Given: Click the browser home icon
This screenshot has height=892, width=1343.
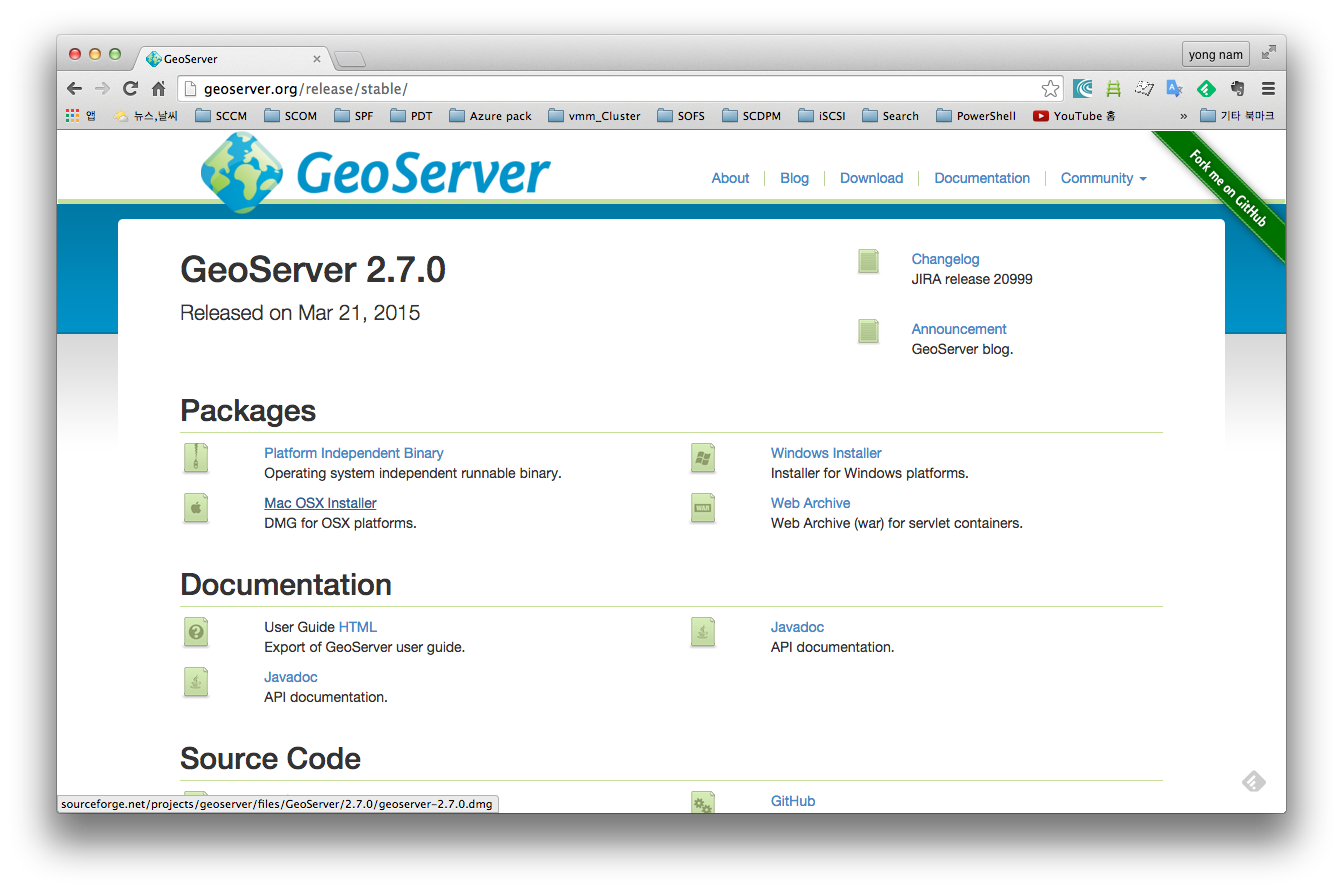Looking at the screenshot, I should (158, 88).
